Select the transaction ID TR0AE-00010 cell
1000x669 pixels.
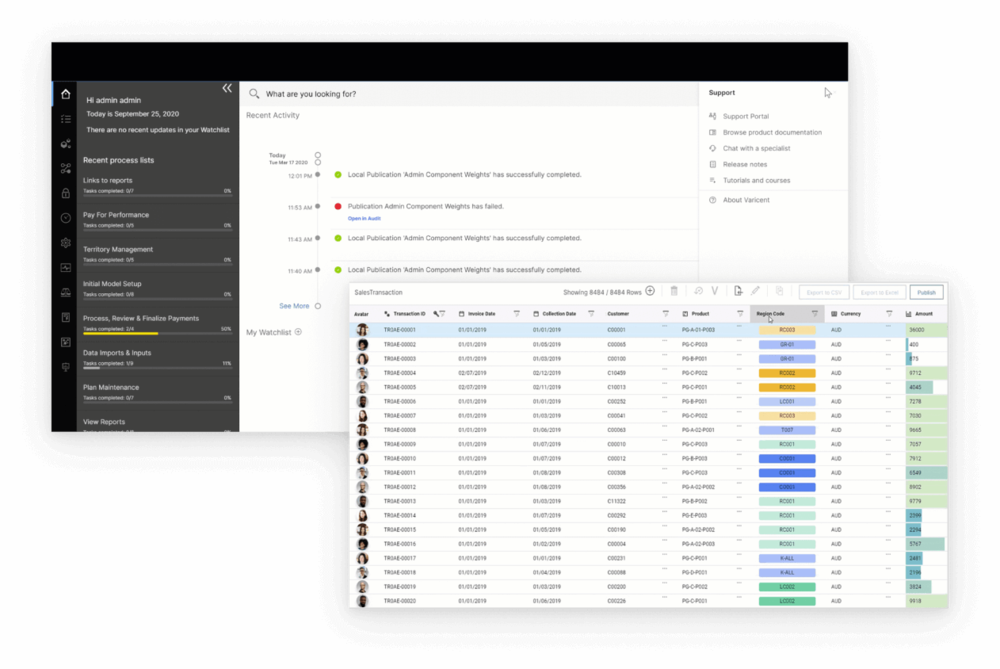tap(400, 459)
